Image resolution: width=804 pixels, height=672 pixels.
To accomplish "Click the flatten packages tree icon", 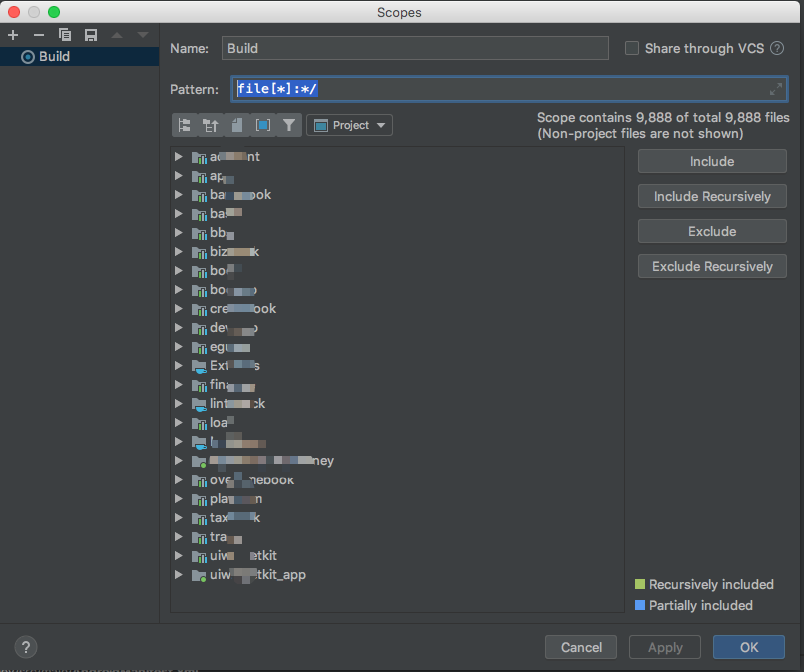I will (184, 125).
